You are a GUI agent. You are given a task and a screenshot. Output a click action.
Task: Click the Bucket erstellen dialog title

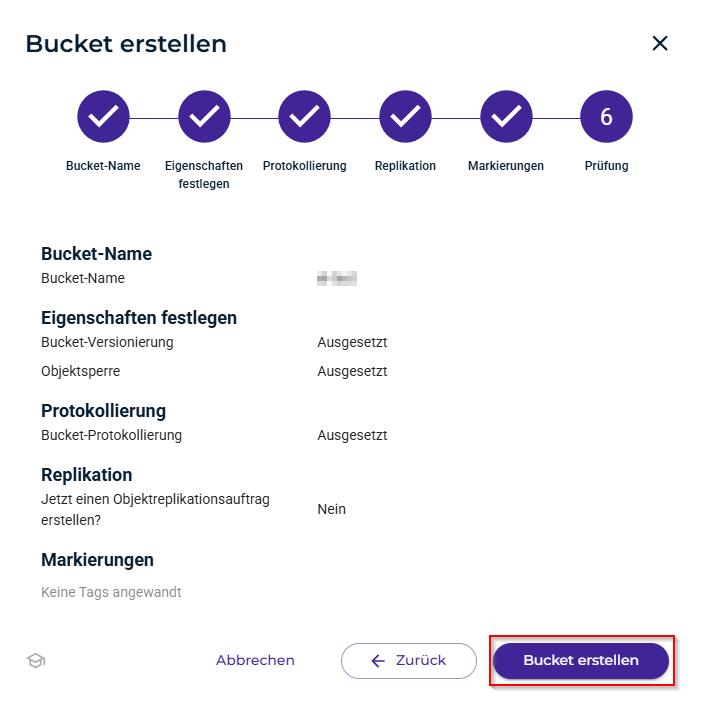tap(126, 44)
